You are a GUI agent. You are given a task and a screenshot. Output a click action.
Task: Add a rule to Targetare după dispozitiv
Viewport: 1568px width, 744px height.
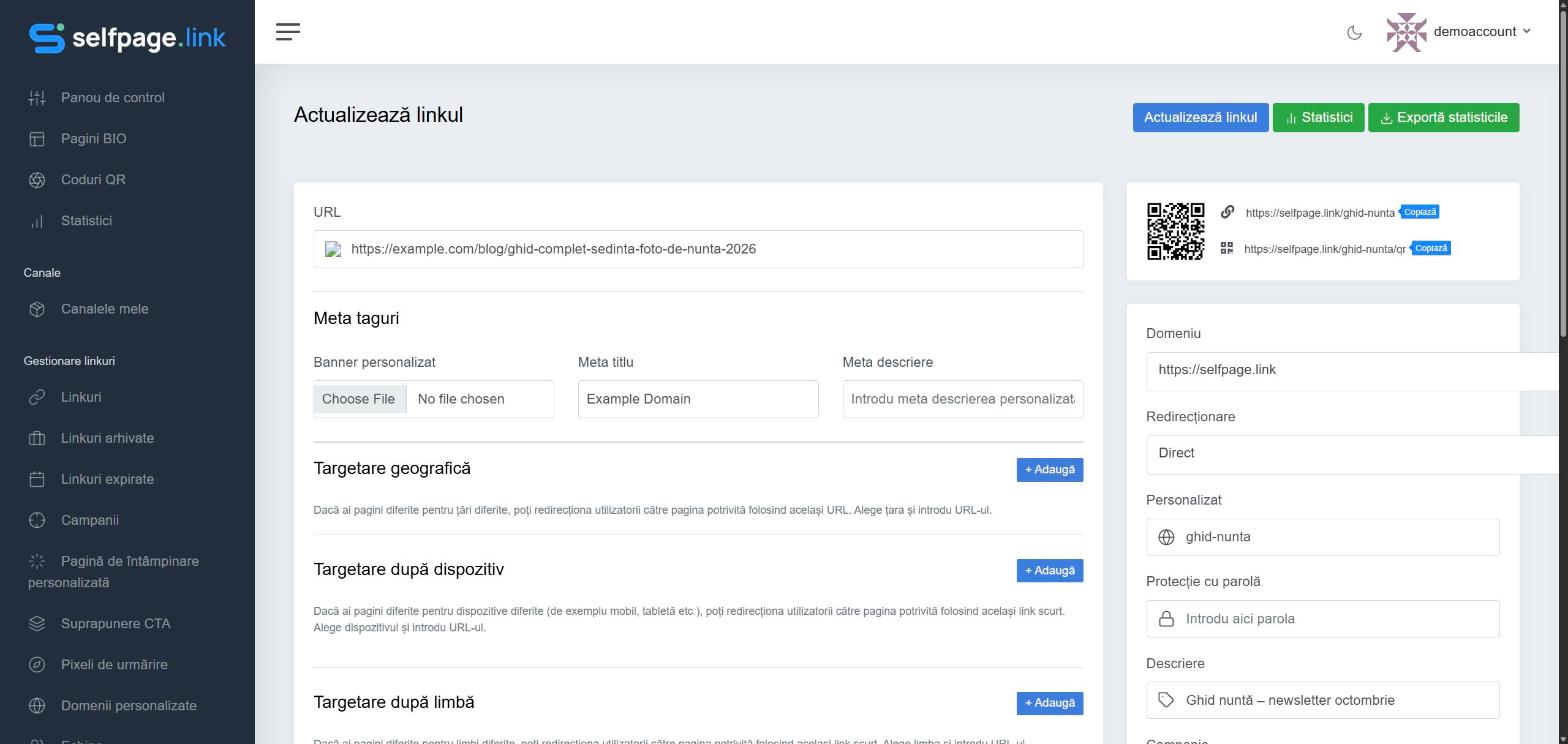click(x=1050, y=571)
